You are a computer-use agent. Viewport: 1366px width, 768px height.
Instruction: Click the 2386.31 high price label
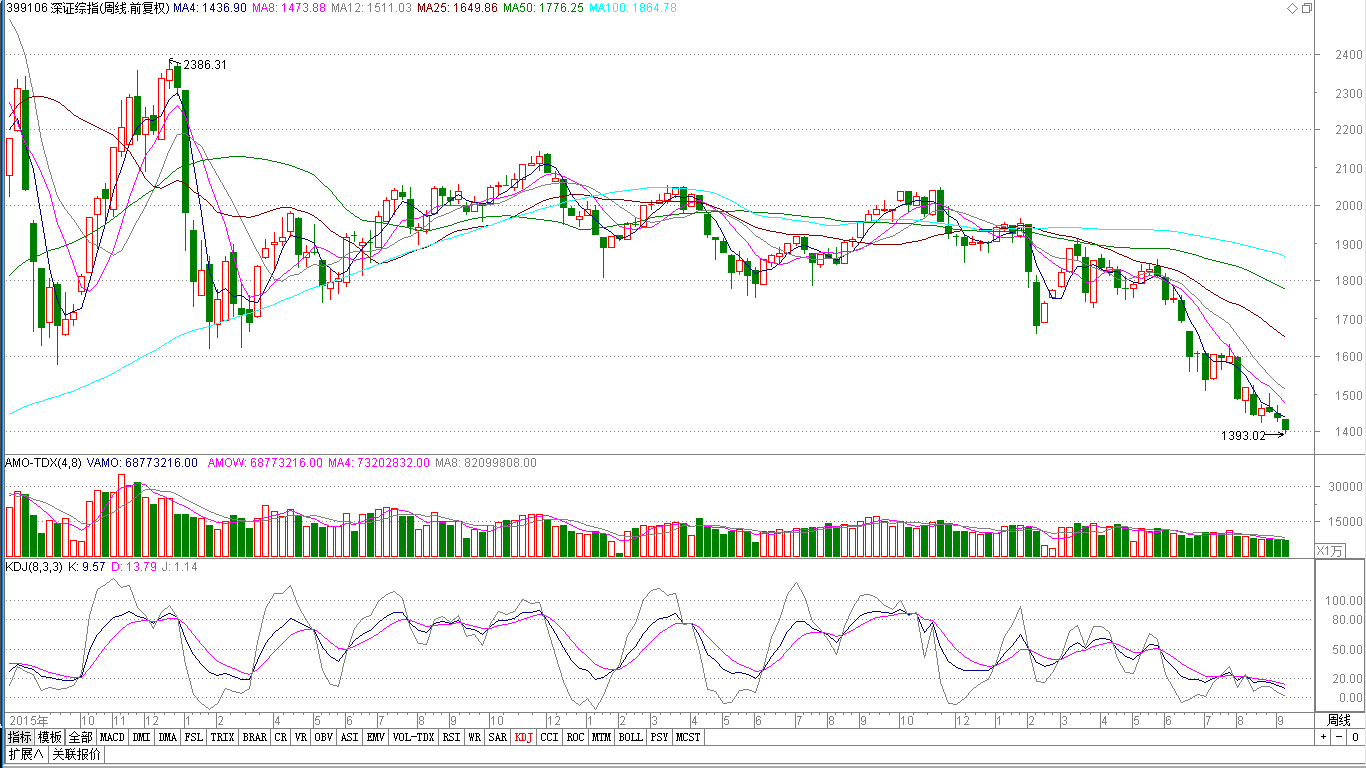coord(205,65)
